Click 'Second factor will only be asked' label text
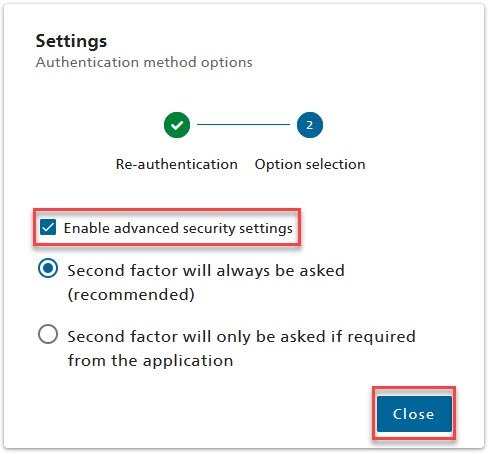Screen dimensions: 490x454 [x=242, y=336]
